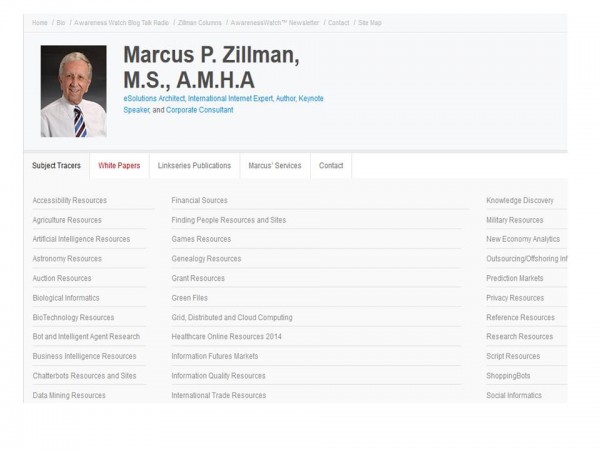Switch to the White Papers tab
The height and width of the screenshot is (450, 600).
coord(119,165)
